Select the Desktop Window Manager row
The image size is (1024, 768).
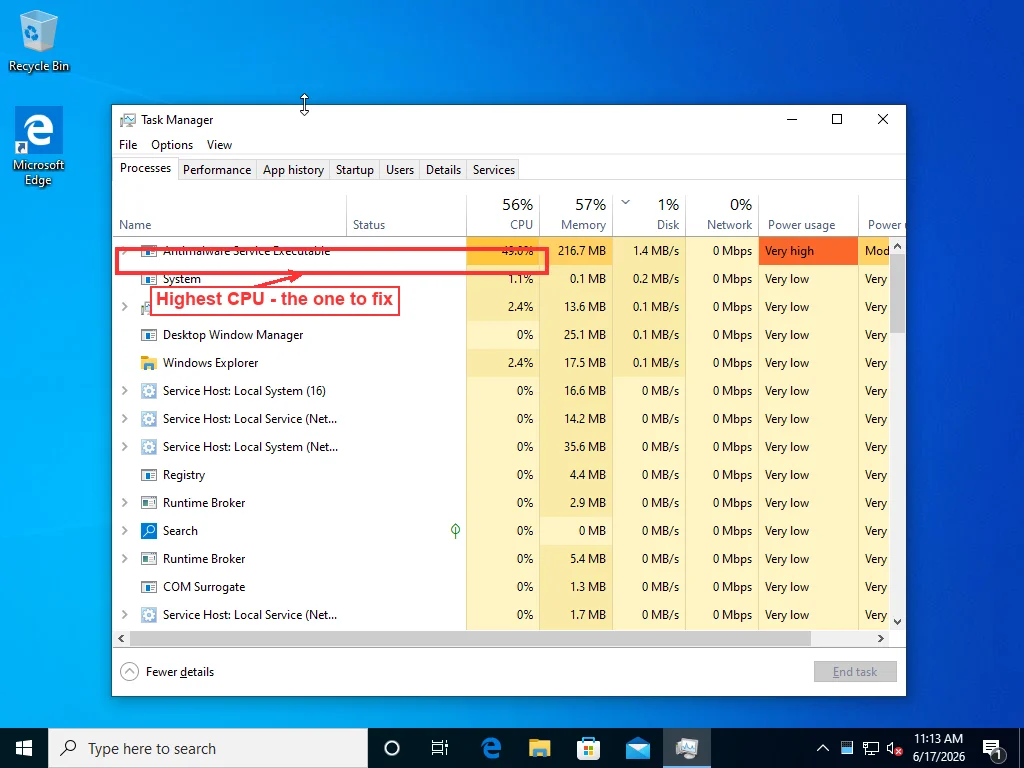tap(502, 335)
